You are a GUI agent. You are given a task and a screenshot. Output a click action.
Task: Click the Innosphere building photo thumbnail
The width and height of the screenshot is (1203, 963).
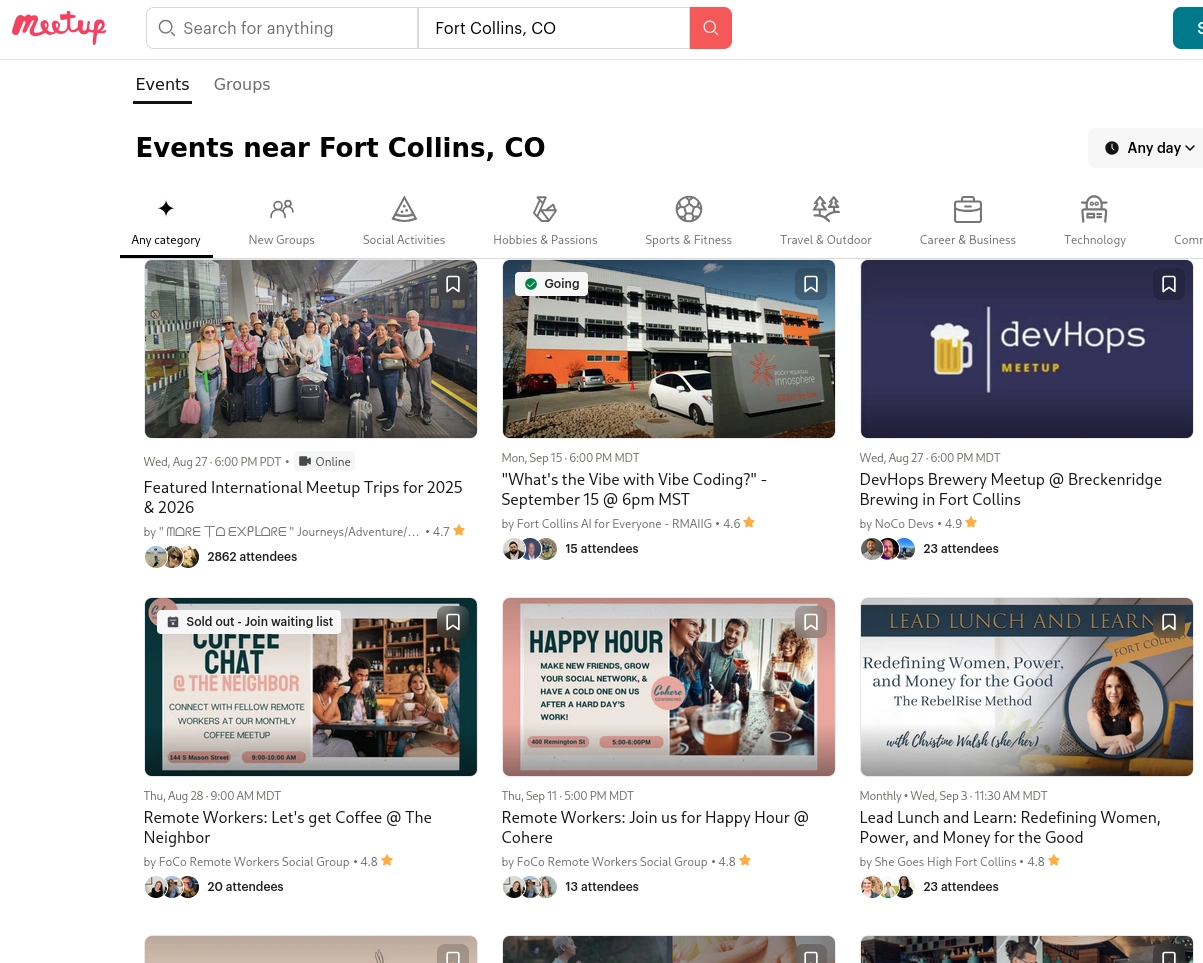pyautogui.click(x=669, y=349)
